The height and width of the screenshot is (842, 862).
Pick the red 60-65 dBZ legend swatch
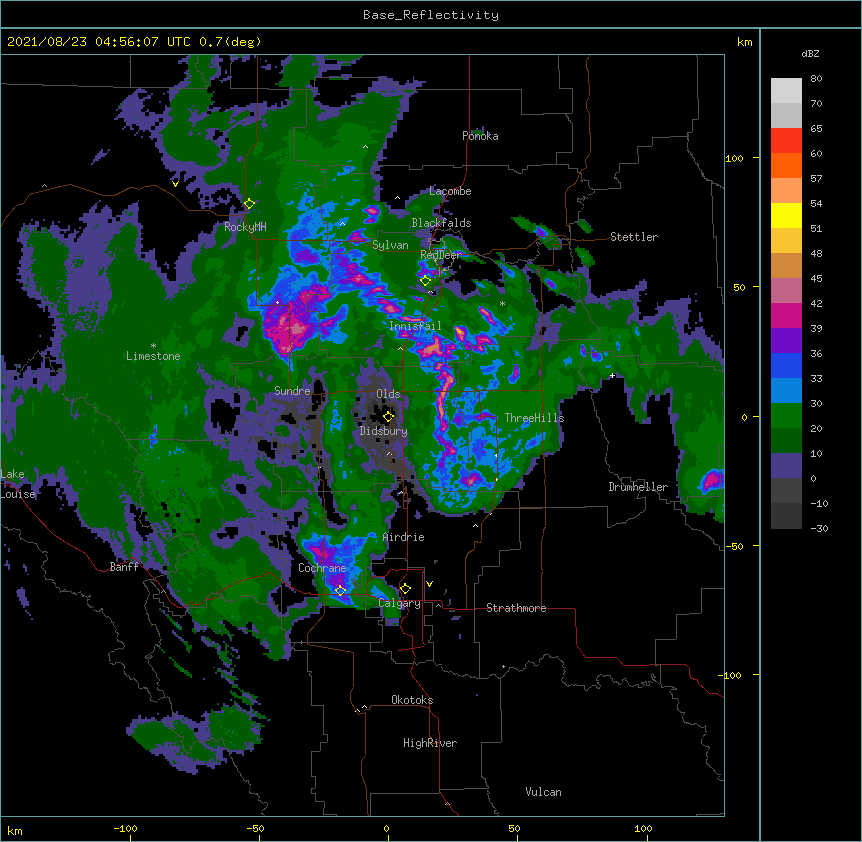coord(786,141)
